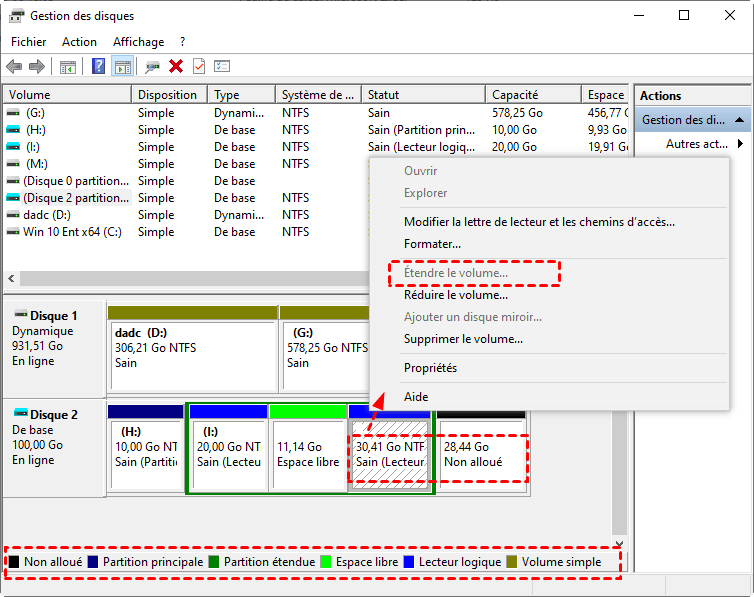Click the horizontal scrollbar left arrow

pyautogui.click(x=12, y=278)
